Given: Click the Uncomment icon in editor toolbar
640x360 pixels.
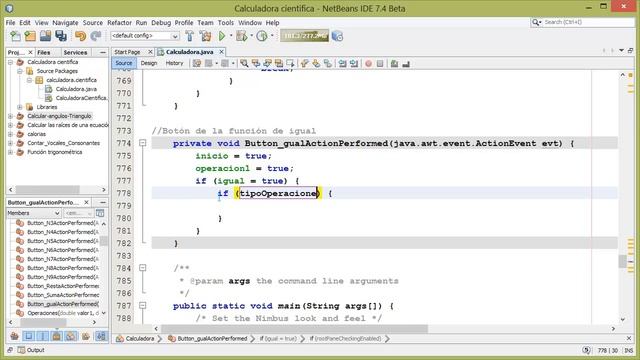Looking at the screenshot, I should pos(406,63).
